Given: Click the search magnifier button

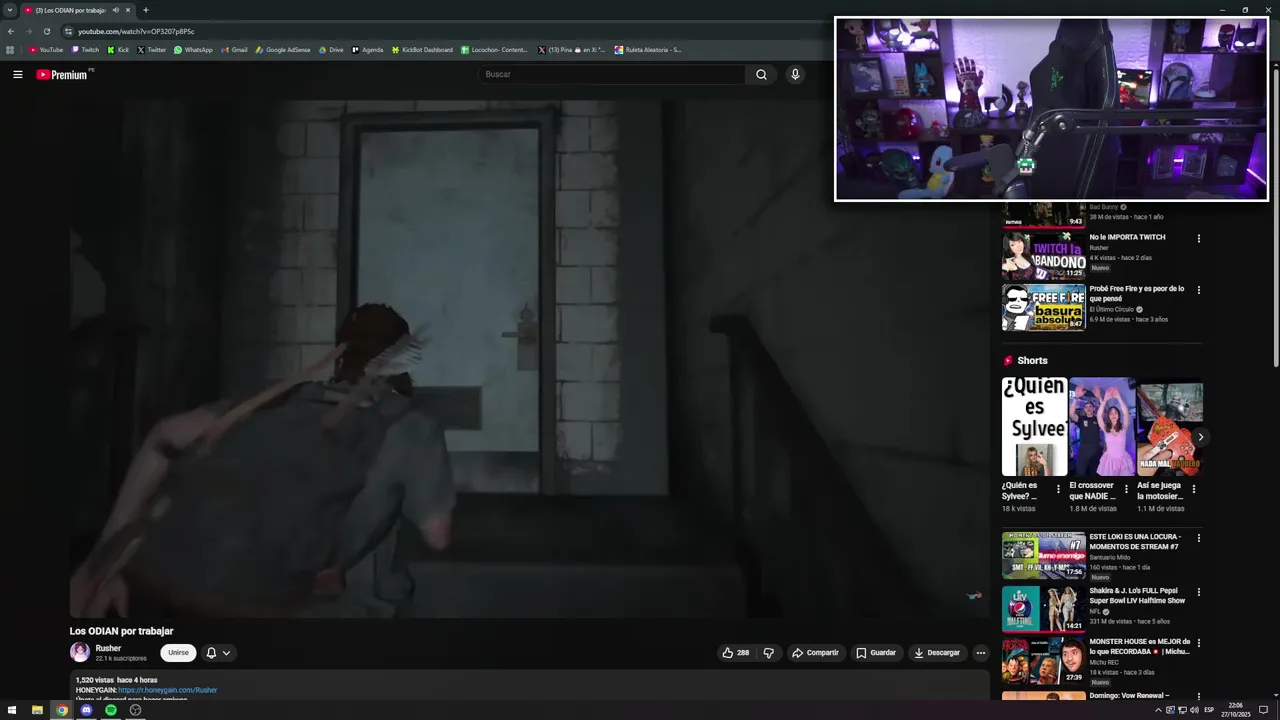Looking at the screenshot, I should [761, 74].
